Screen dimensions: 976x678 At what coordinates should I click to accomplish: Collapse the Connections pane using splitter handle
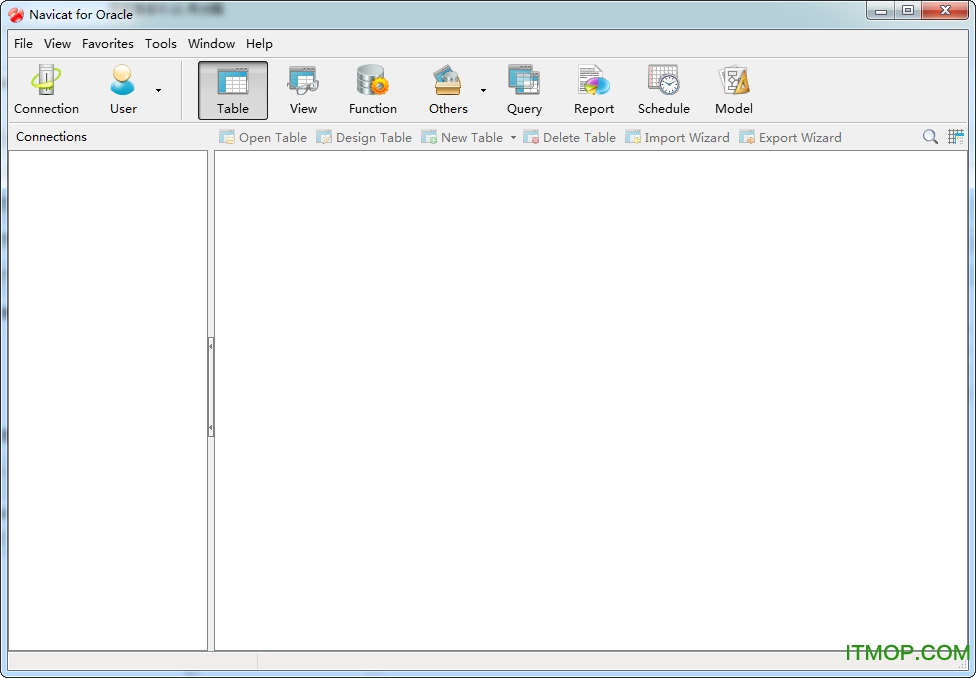pos(211,386)
